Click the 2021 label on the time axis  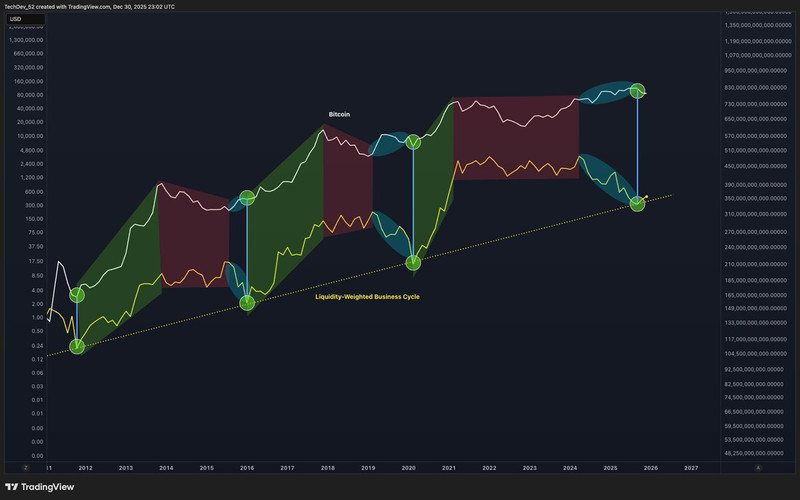click(x=449, y=467)
